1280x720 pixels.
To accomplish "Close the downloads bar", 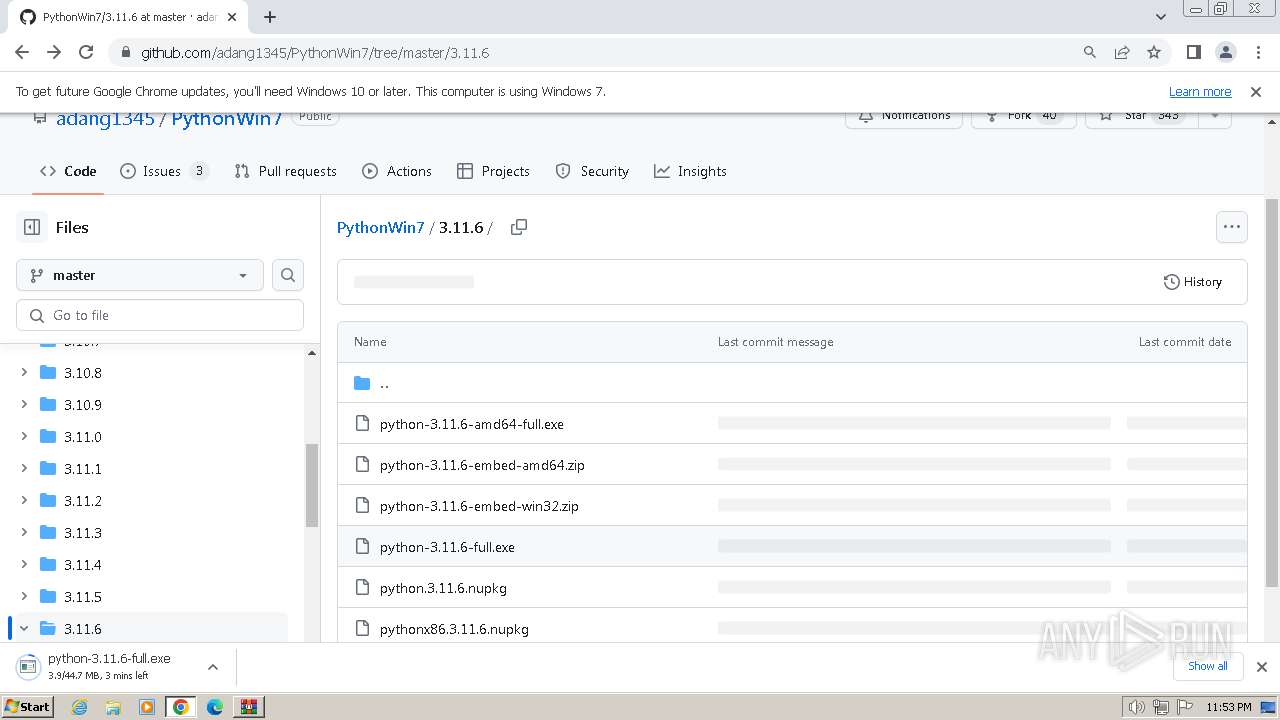I will pos(1261,667).
